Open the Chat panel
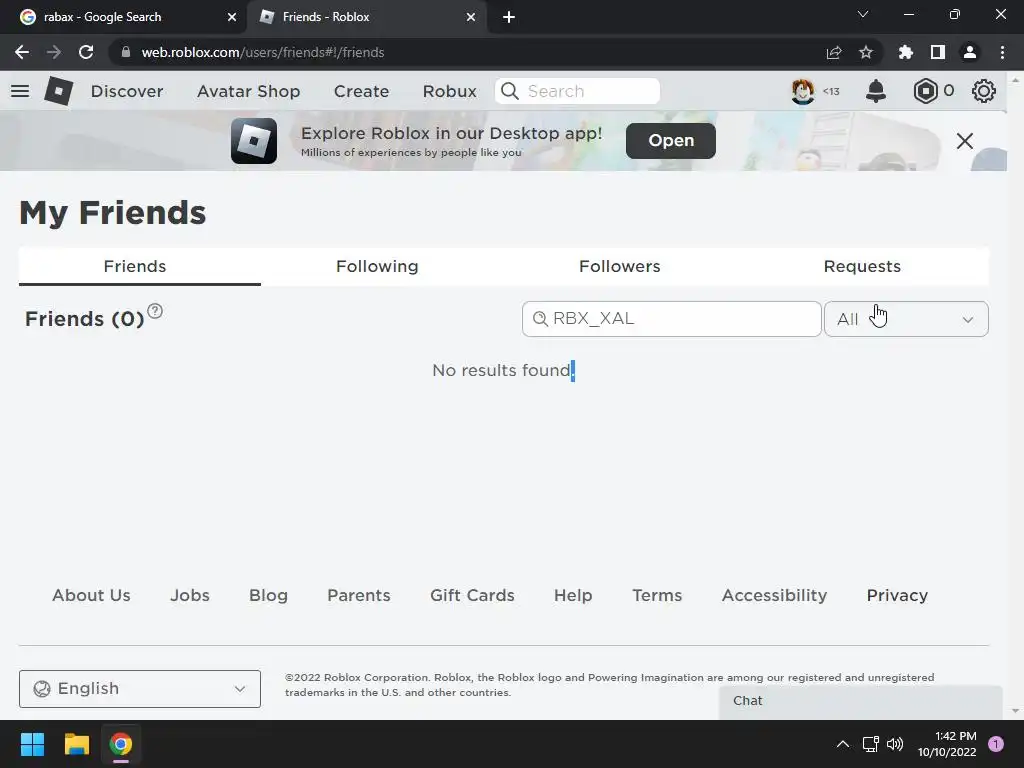 click(x=861, y=701)
